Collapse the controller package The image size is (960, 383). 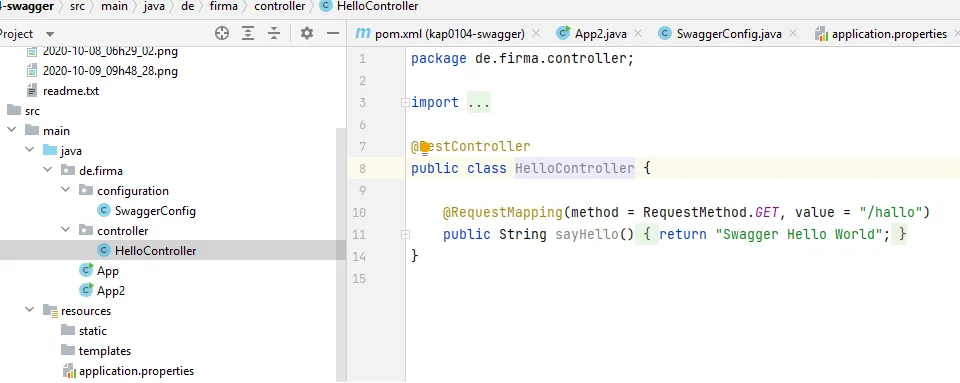click(66, 231)
